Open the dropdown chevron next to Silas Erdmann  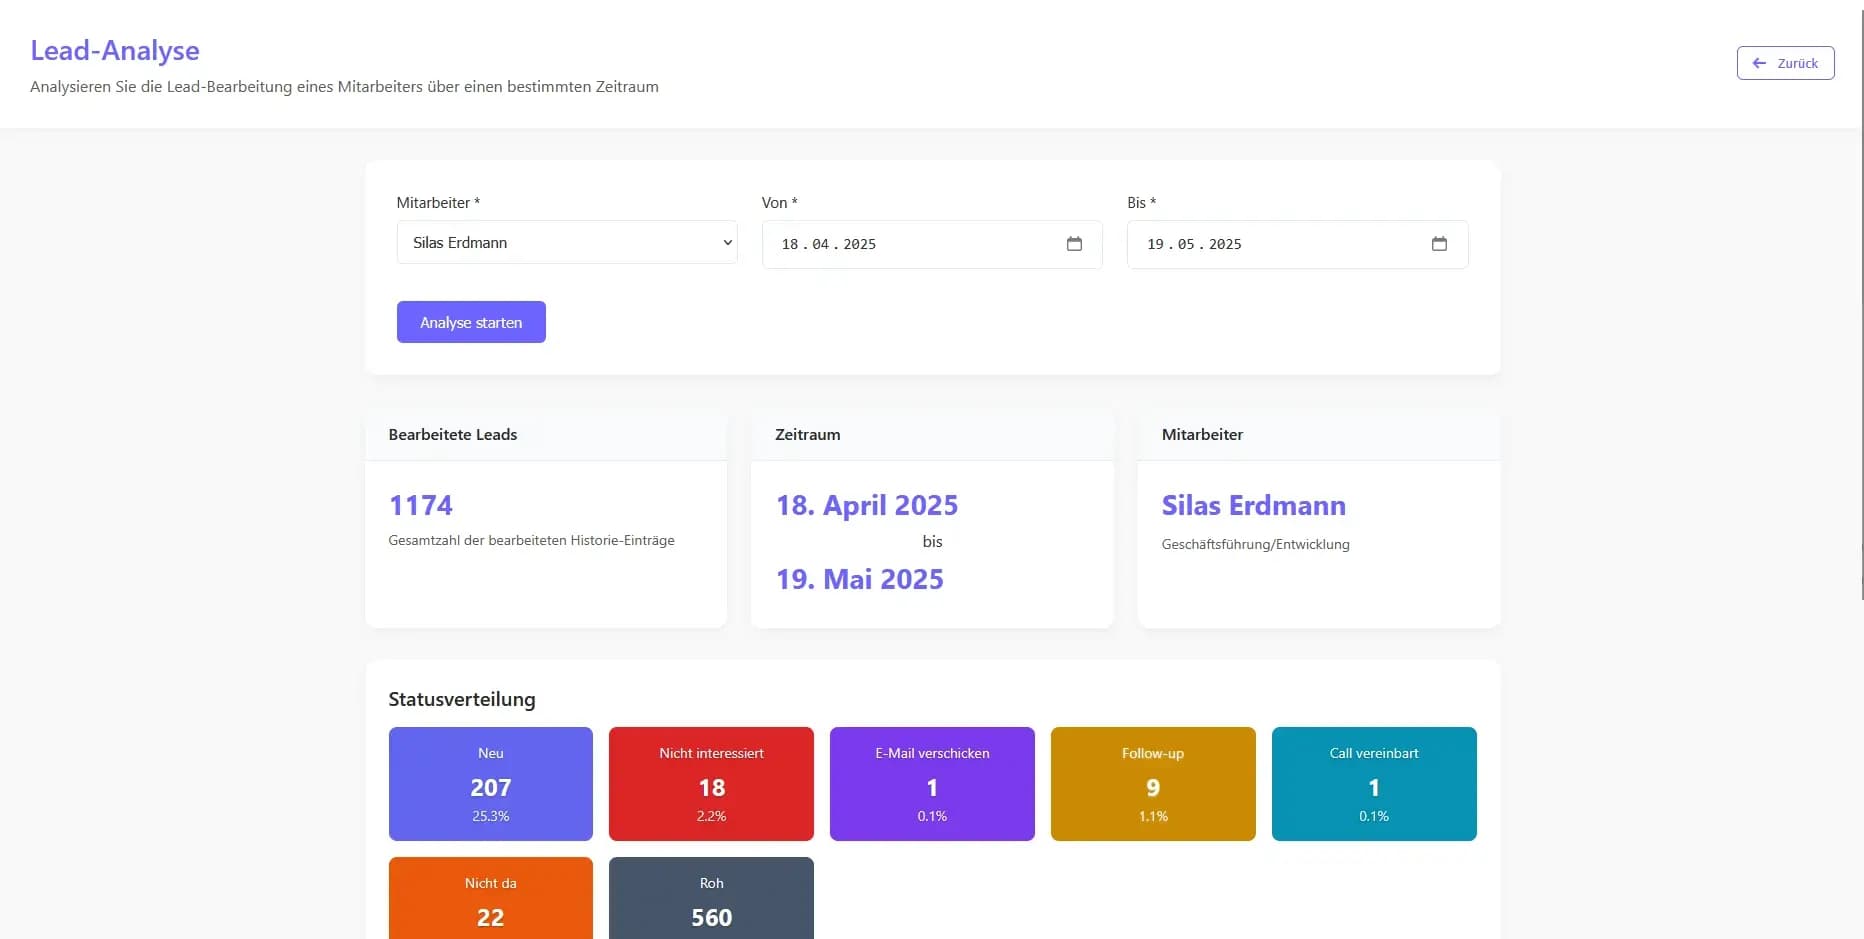pyautogui.click(x=727, y=242)
